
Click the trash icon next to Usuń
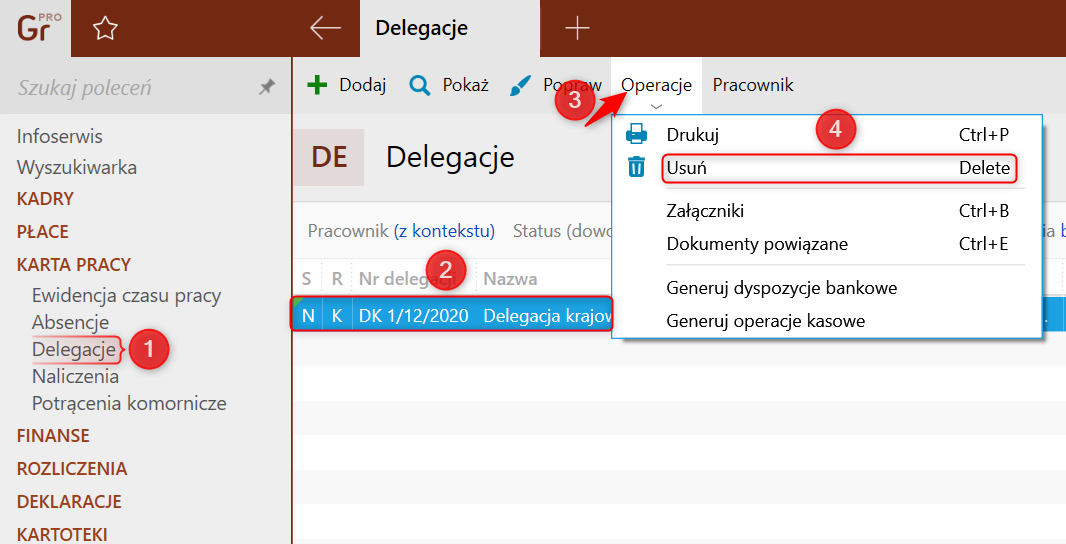[x=636, y=167]
